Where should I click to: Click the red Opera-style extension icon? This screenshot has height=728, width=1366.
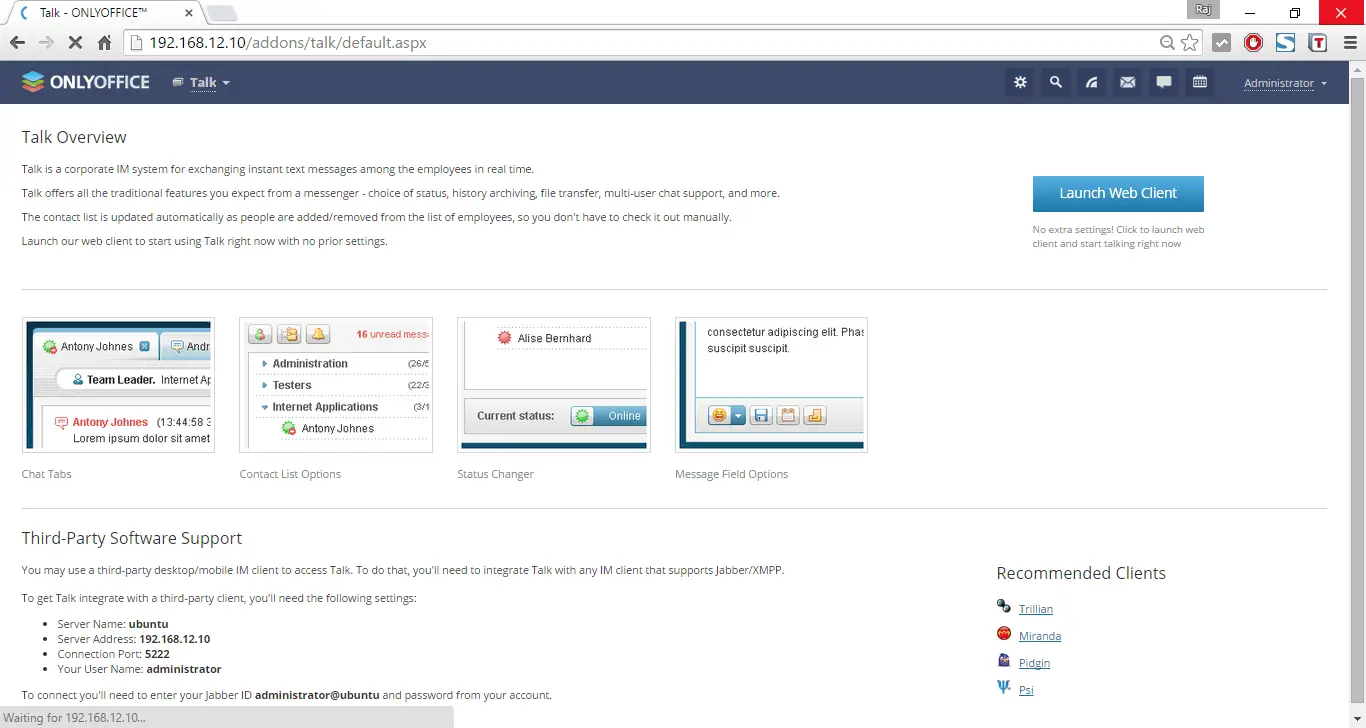[x=1253, y=43]
